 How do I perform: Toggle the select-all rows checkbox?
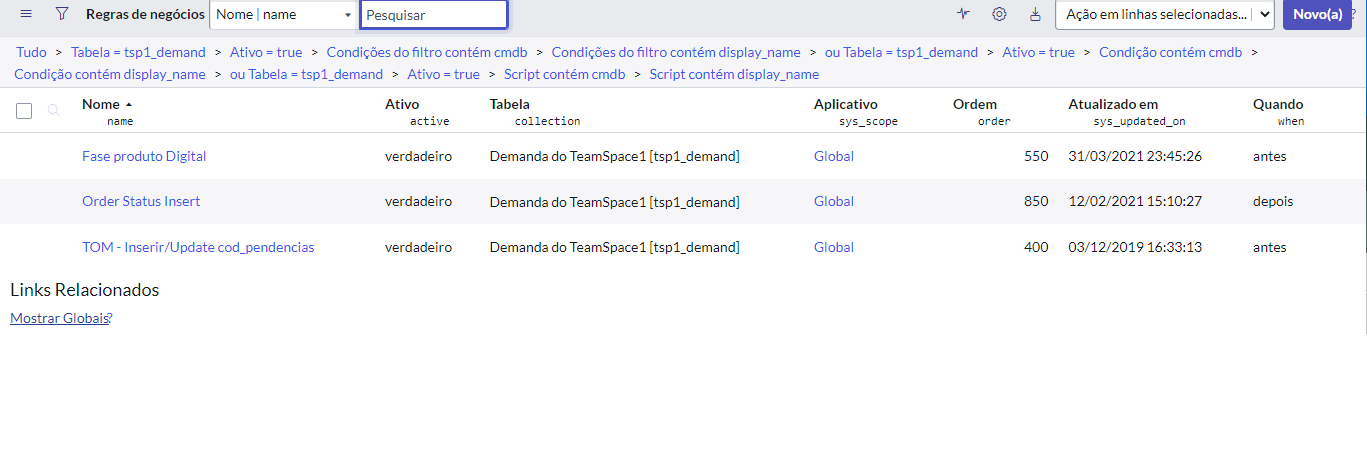pyautogui.click(x=24, y=111)
